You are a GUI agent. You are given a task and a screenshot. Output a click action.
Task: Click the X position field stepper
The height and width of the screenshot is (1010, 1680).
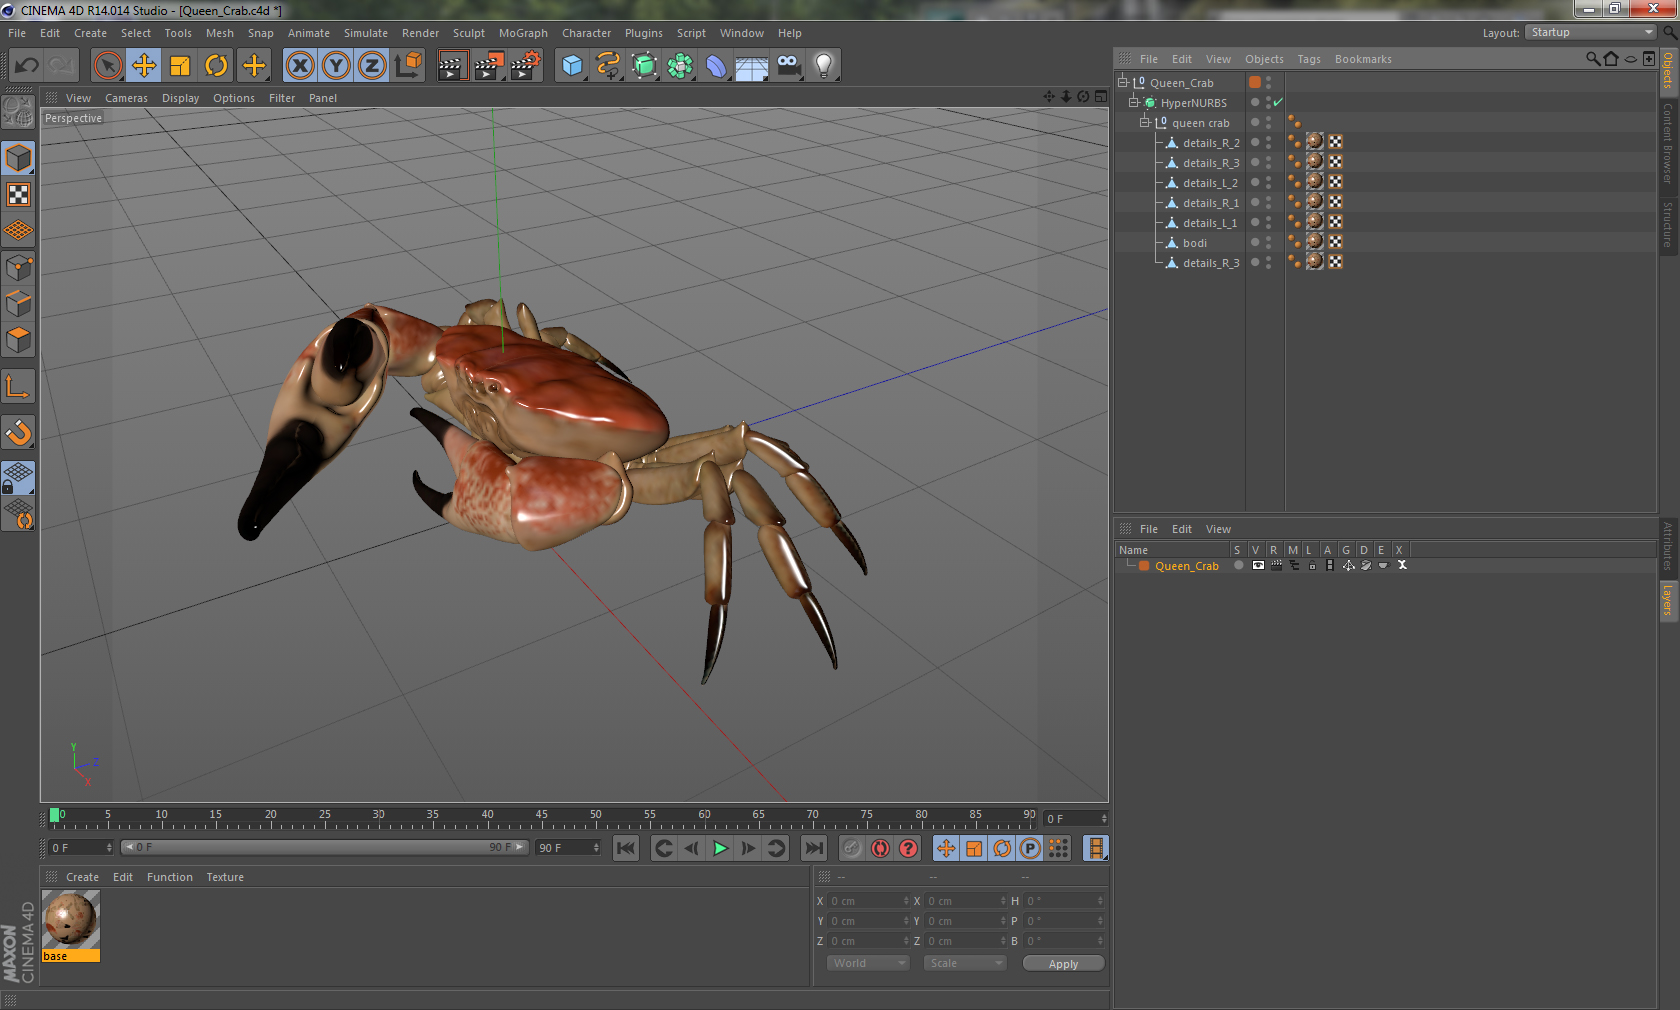[906, 901]
